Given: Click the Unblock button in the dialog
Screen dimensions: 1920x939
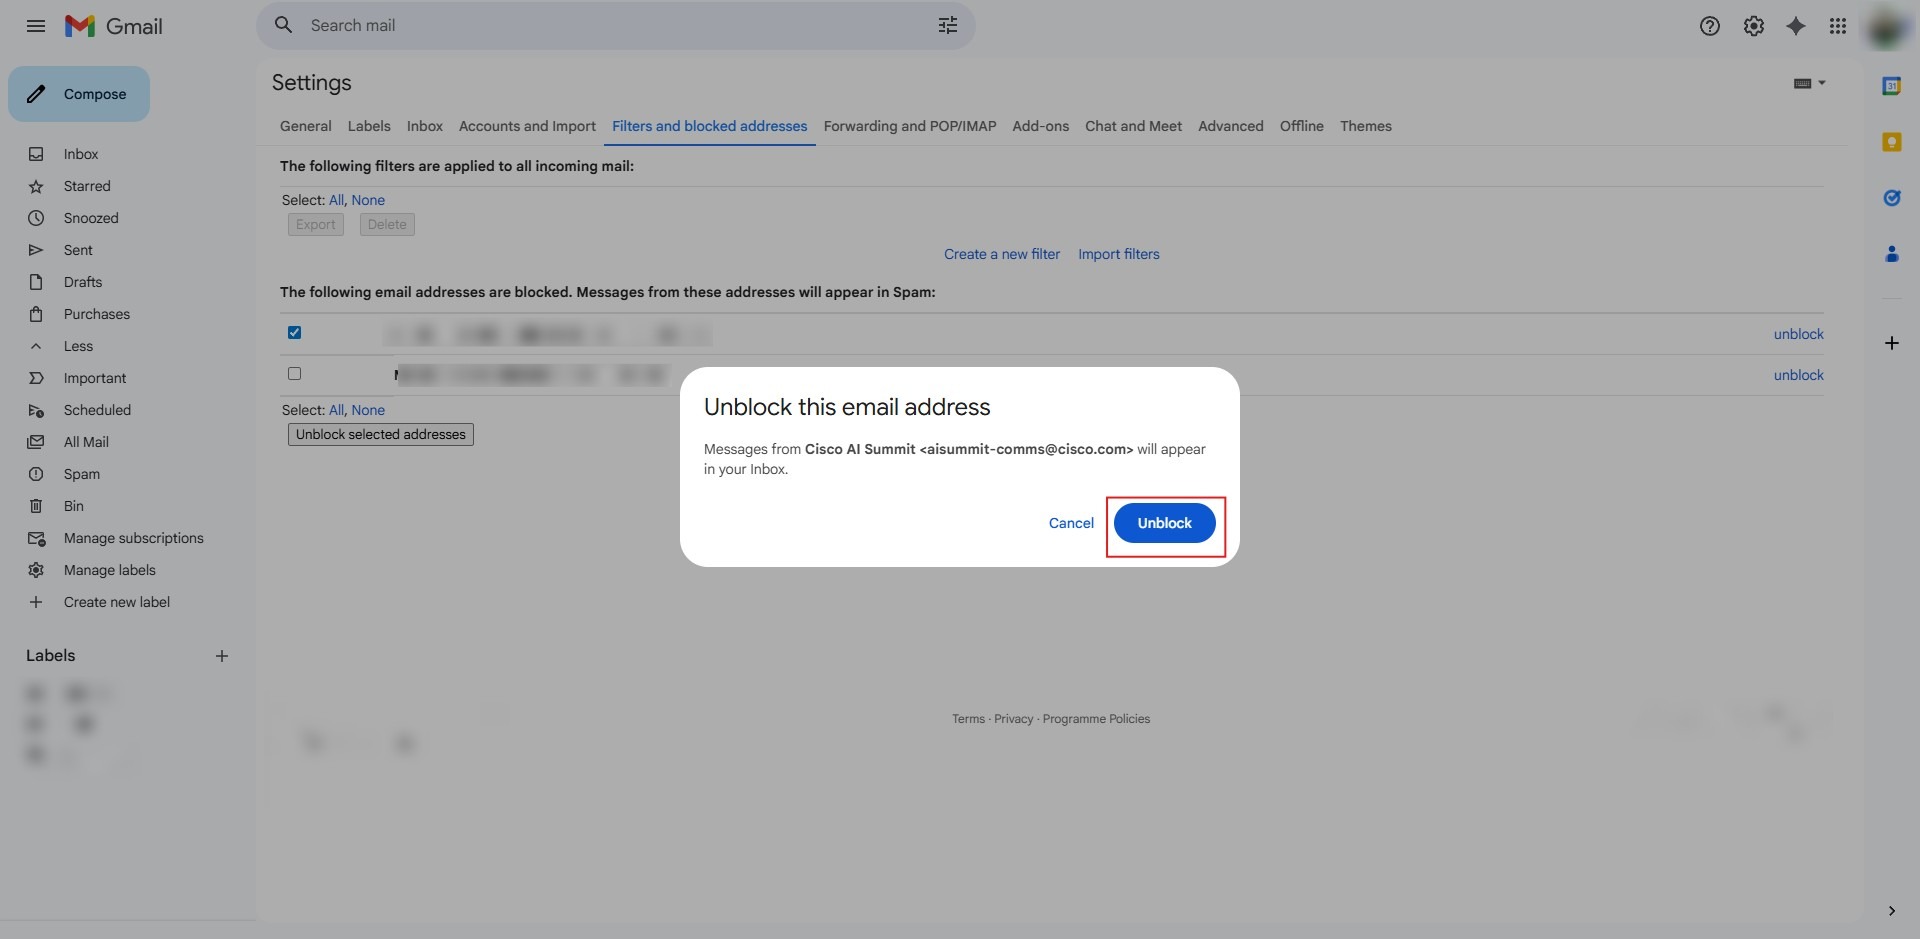Looking at the screenshot, I should pyautogui.click(x=1164, y=523).
